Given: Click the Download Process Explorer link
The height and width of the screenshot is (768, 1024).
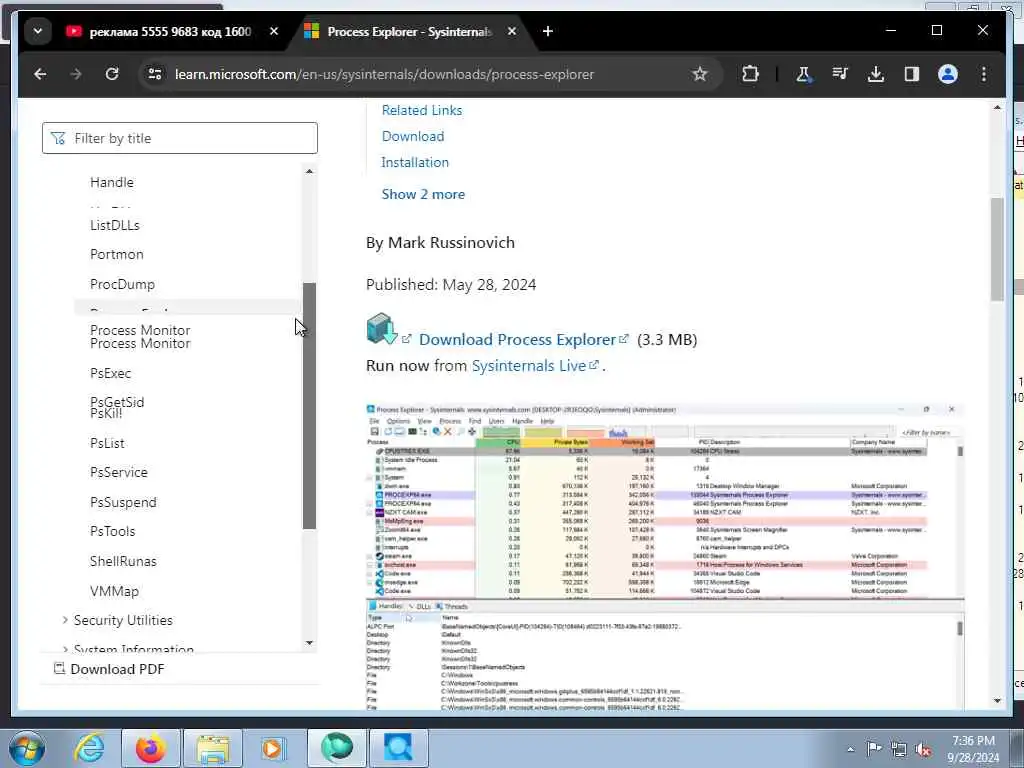Looking at the screenshot, I should point(517,340).
